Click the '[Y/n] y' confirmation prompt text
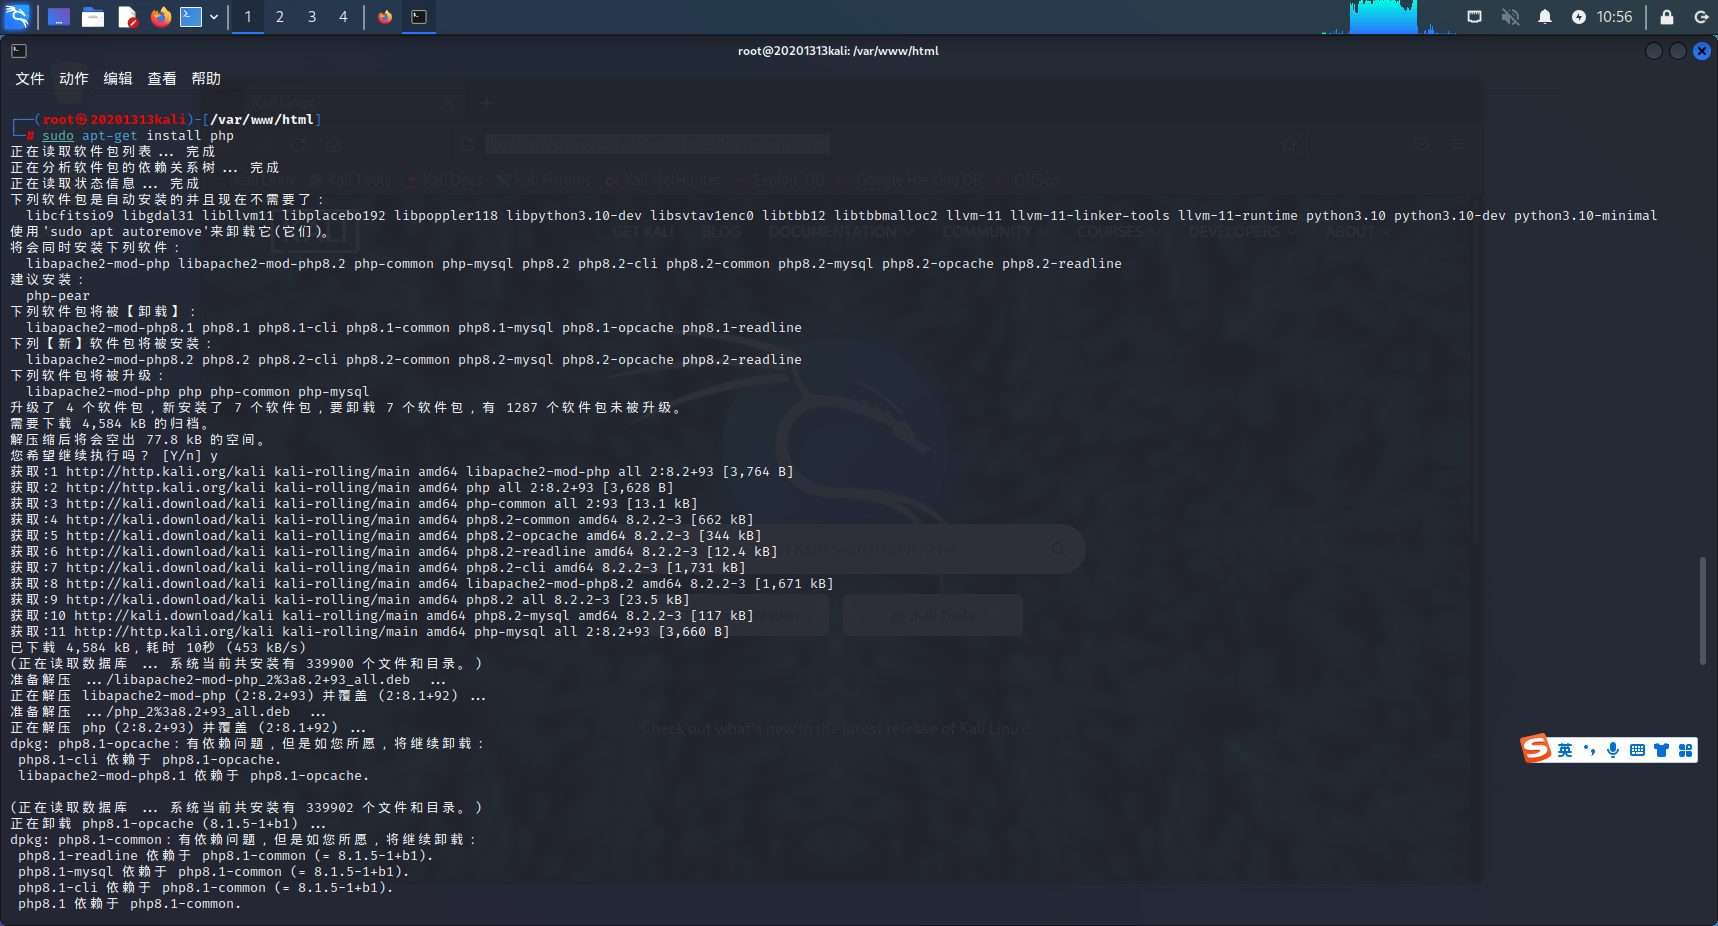Viewport: 1718px width, 926px height. (190, 456)
